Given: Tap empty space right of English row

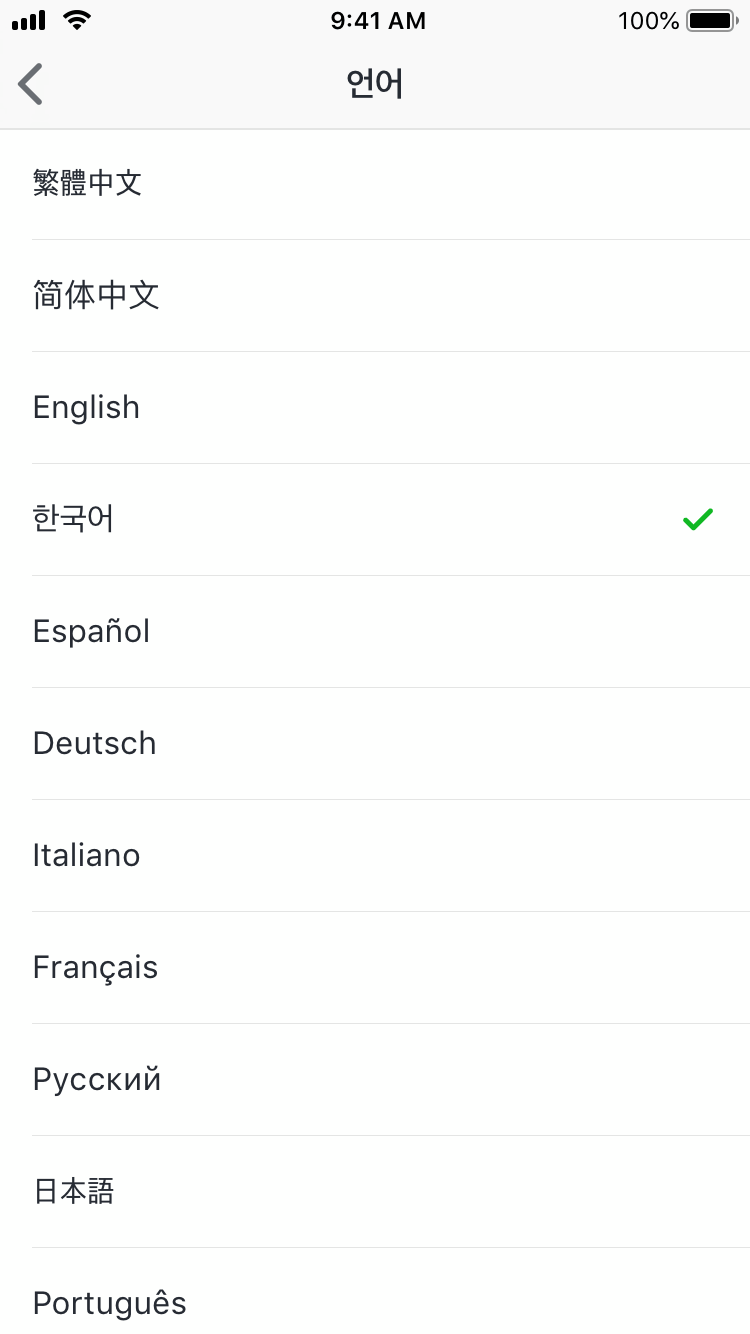Looking at the screenshot, I should [500, 407].
